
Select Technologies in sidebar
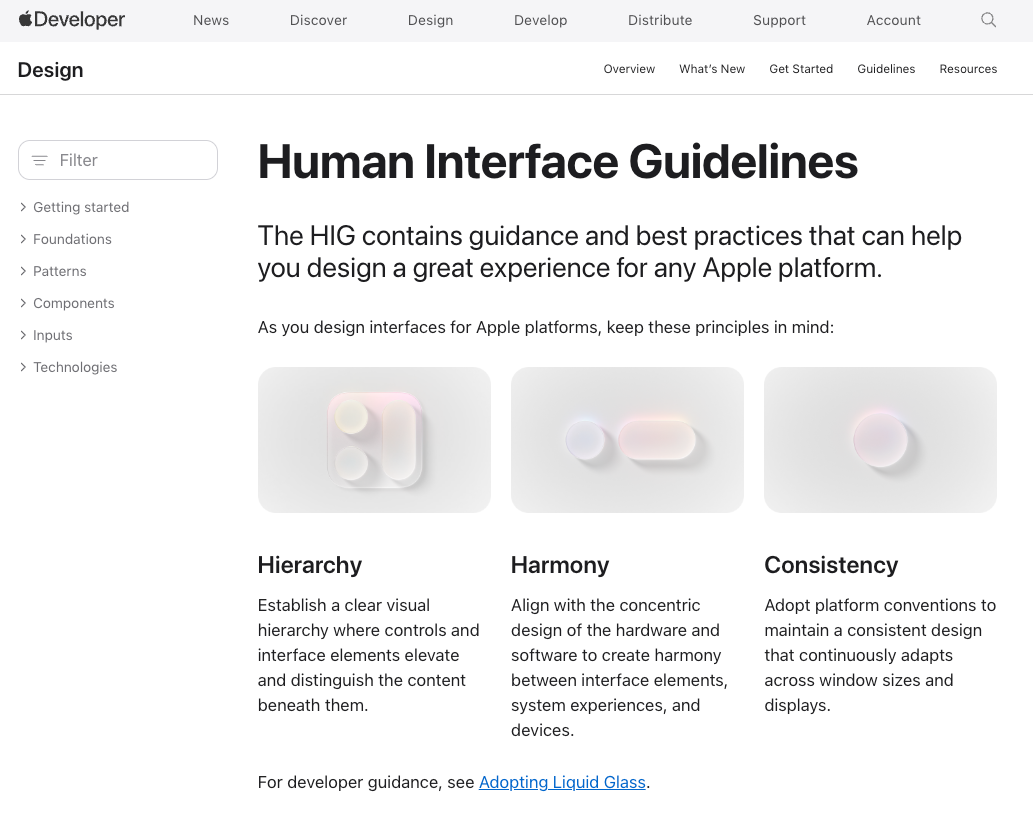click(x=75, y=367)
